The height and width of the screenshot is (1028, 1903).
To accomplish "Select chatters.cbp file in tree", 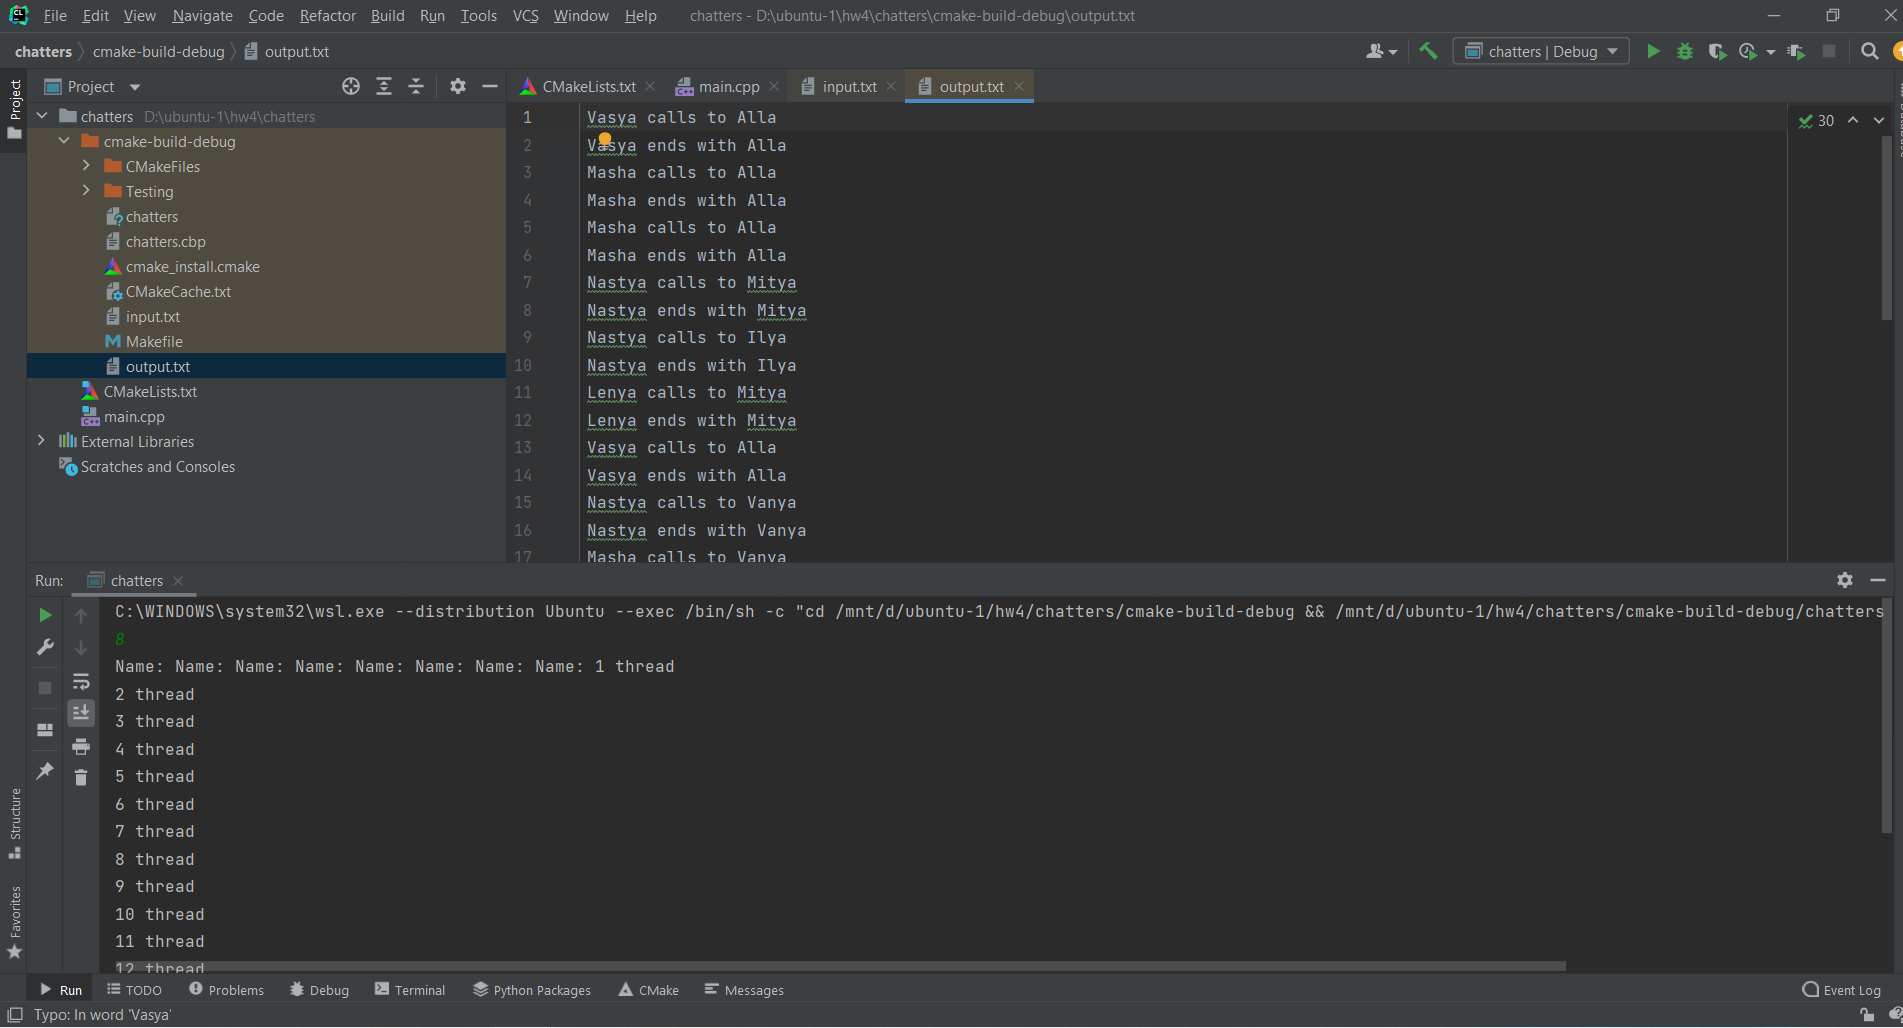I will [165, 241].
